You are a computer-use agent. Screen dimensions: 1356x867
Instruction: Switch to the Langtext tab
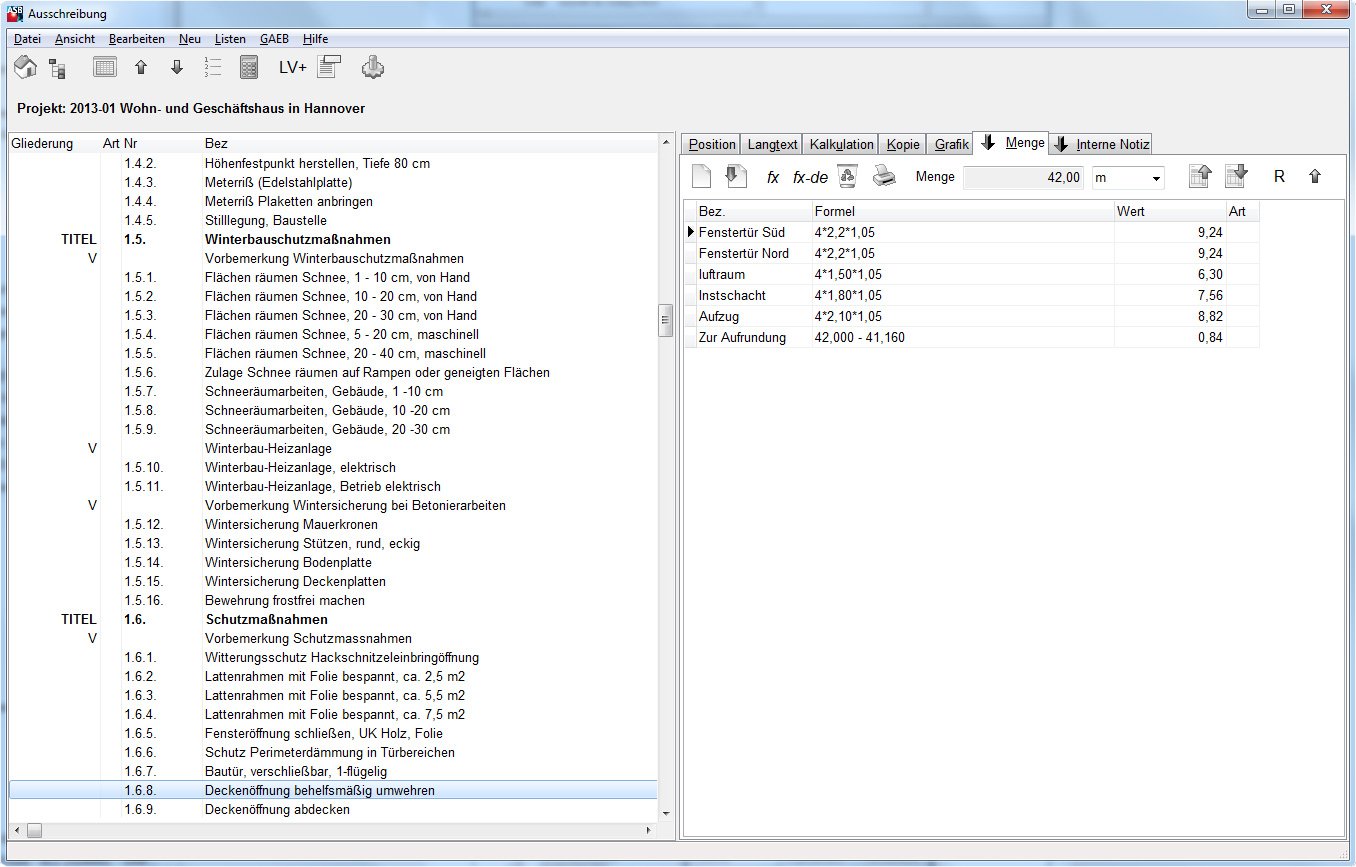coord(773,144)
